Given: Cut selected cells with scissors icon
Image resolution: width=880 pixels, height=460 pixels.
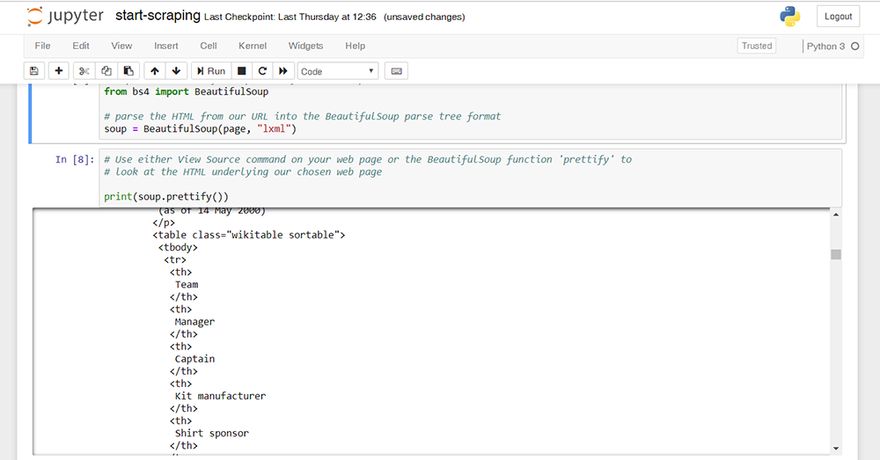Looking at the screenshot, I should coord(84,71).
